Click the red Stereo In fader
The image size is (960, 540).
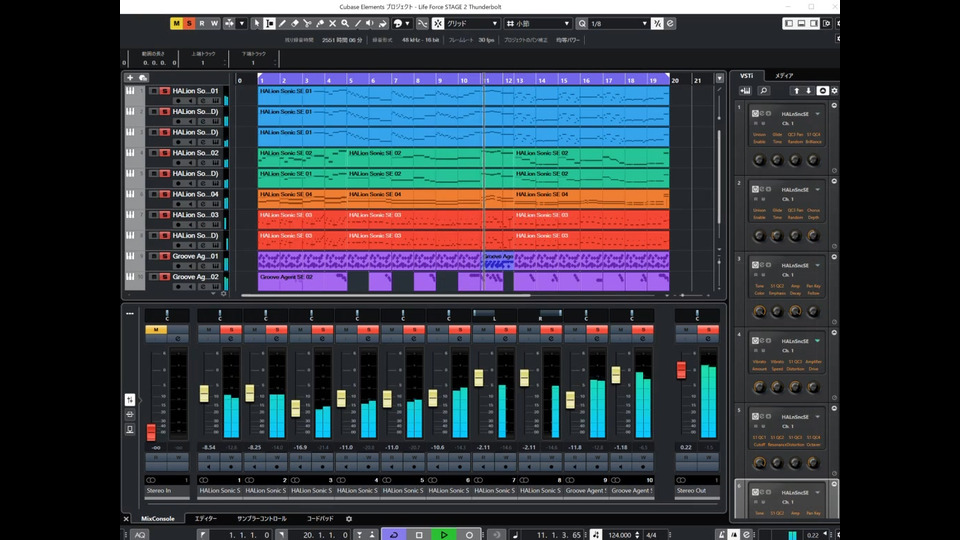[151, 432]
